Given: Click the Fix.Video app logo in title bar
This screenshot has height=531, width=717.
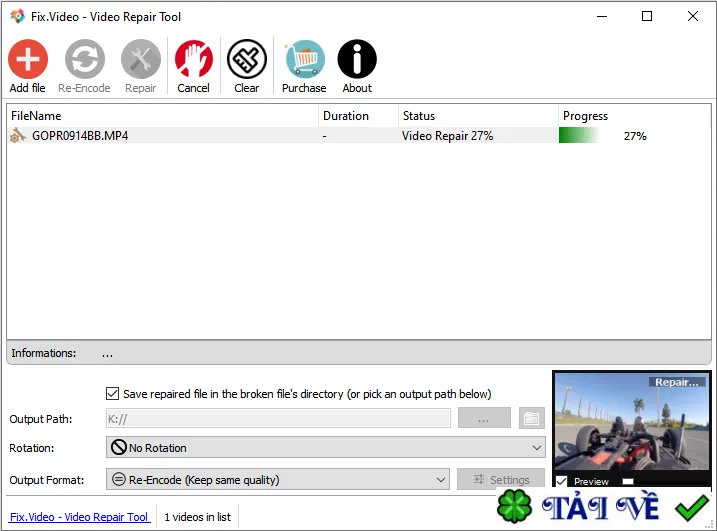Looking at the screenshot, I should pyautogui.click(x=18, y=16).
